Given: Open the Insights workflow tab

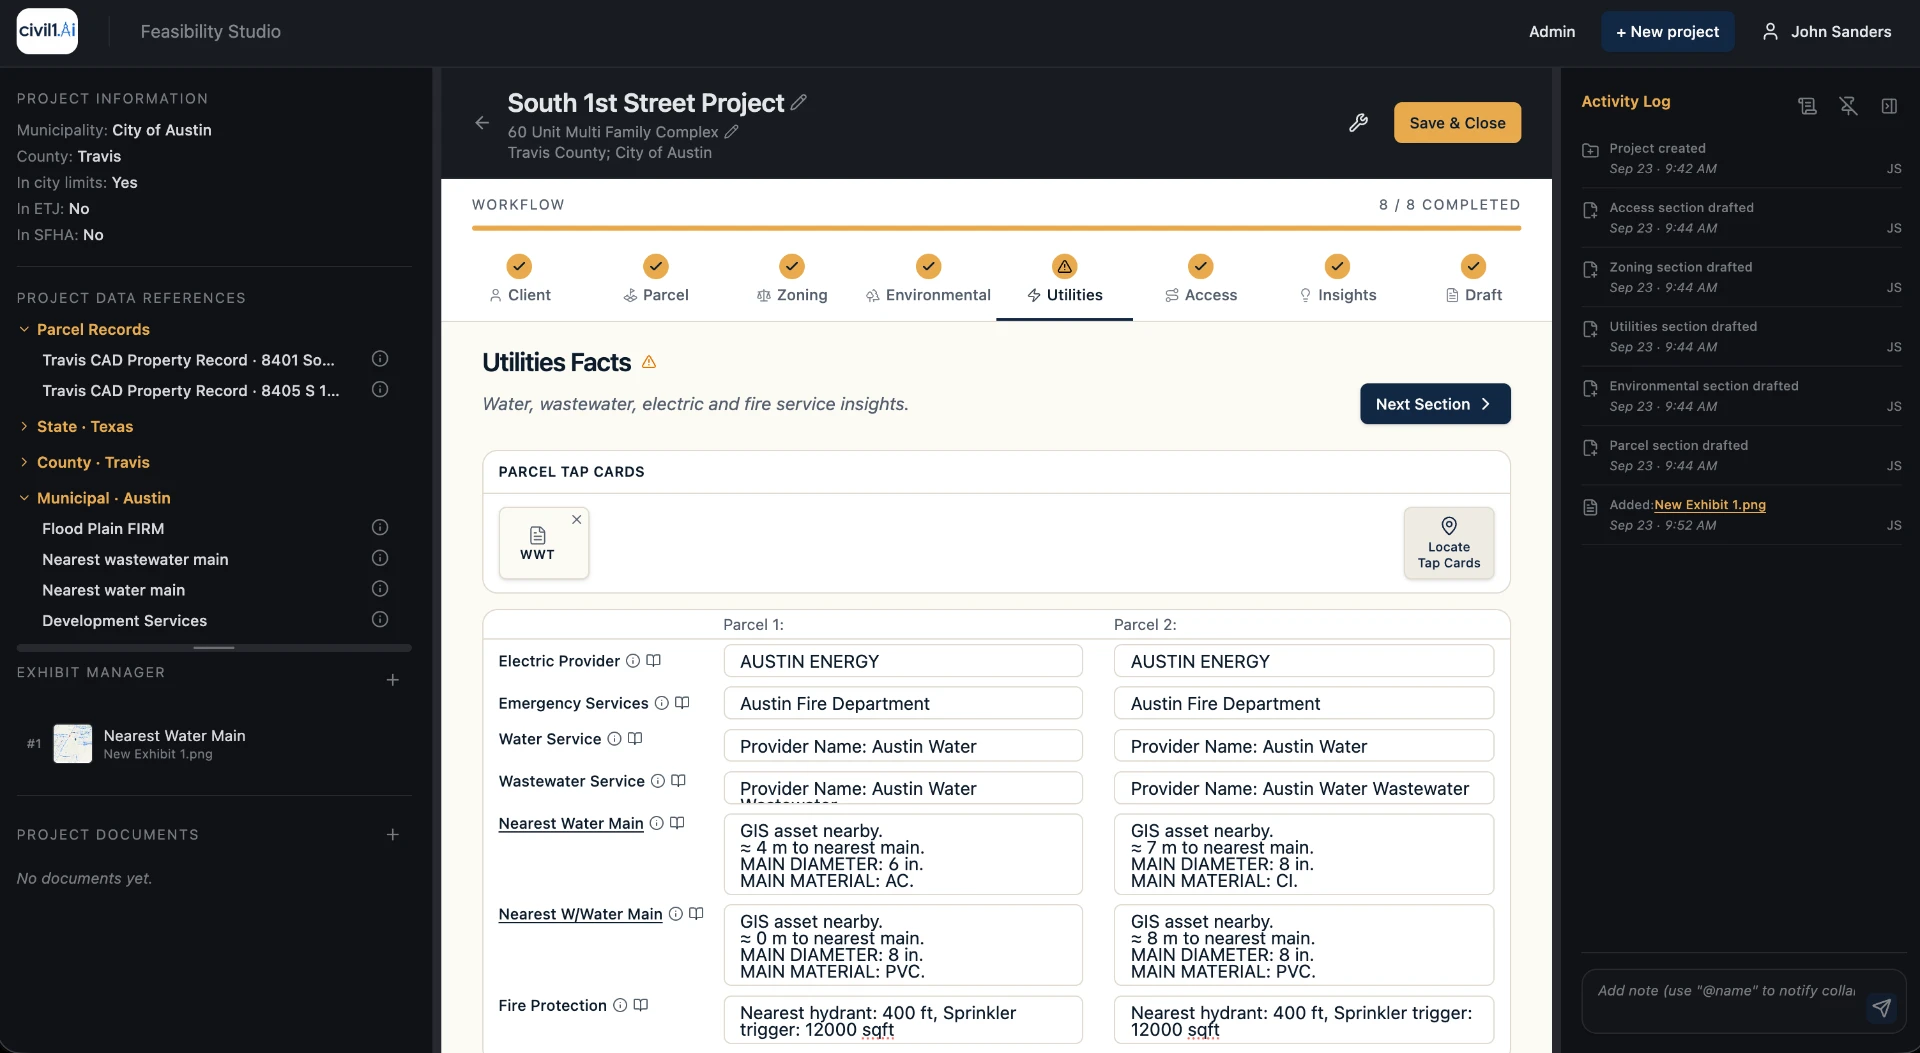Looking at the screenshot, I should coord(1337,280).
